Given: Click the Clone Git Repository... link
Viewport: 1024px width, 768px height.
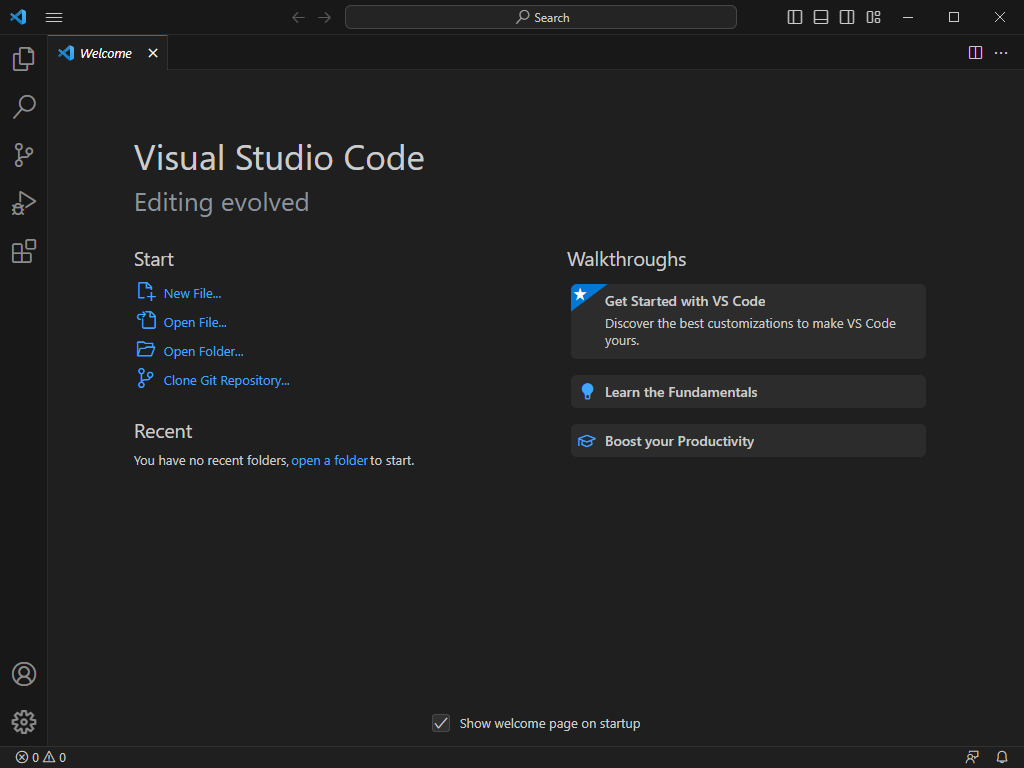Looking at the screenshot, I should 226,380.
